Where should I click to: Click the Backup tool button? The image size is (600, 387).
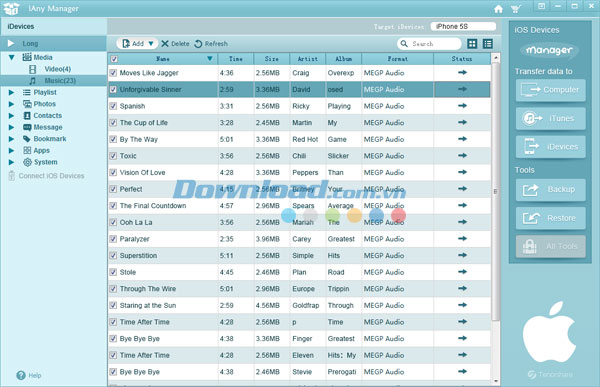click(551, 189)
